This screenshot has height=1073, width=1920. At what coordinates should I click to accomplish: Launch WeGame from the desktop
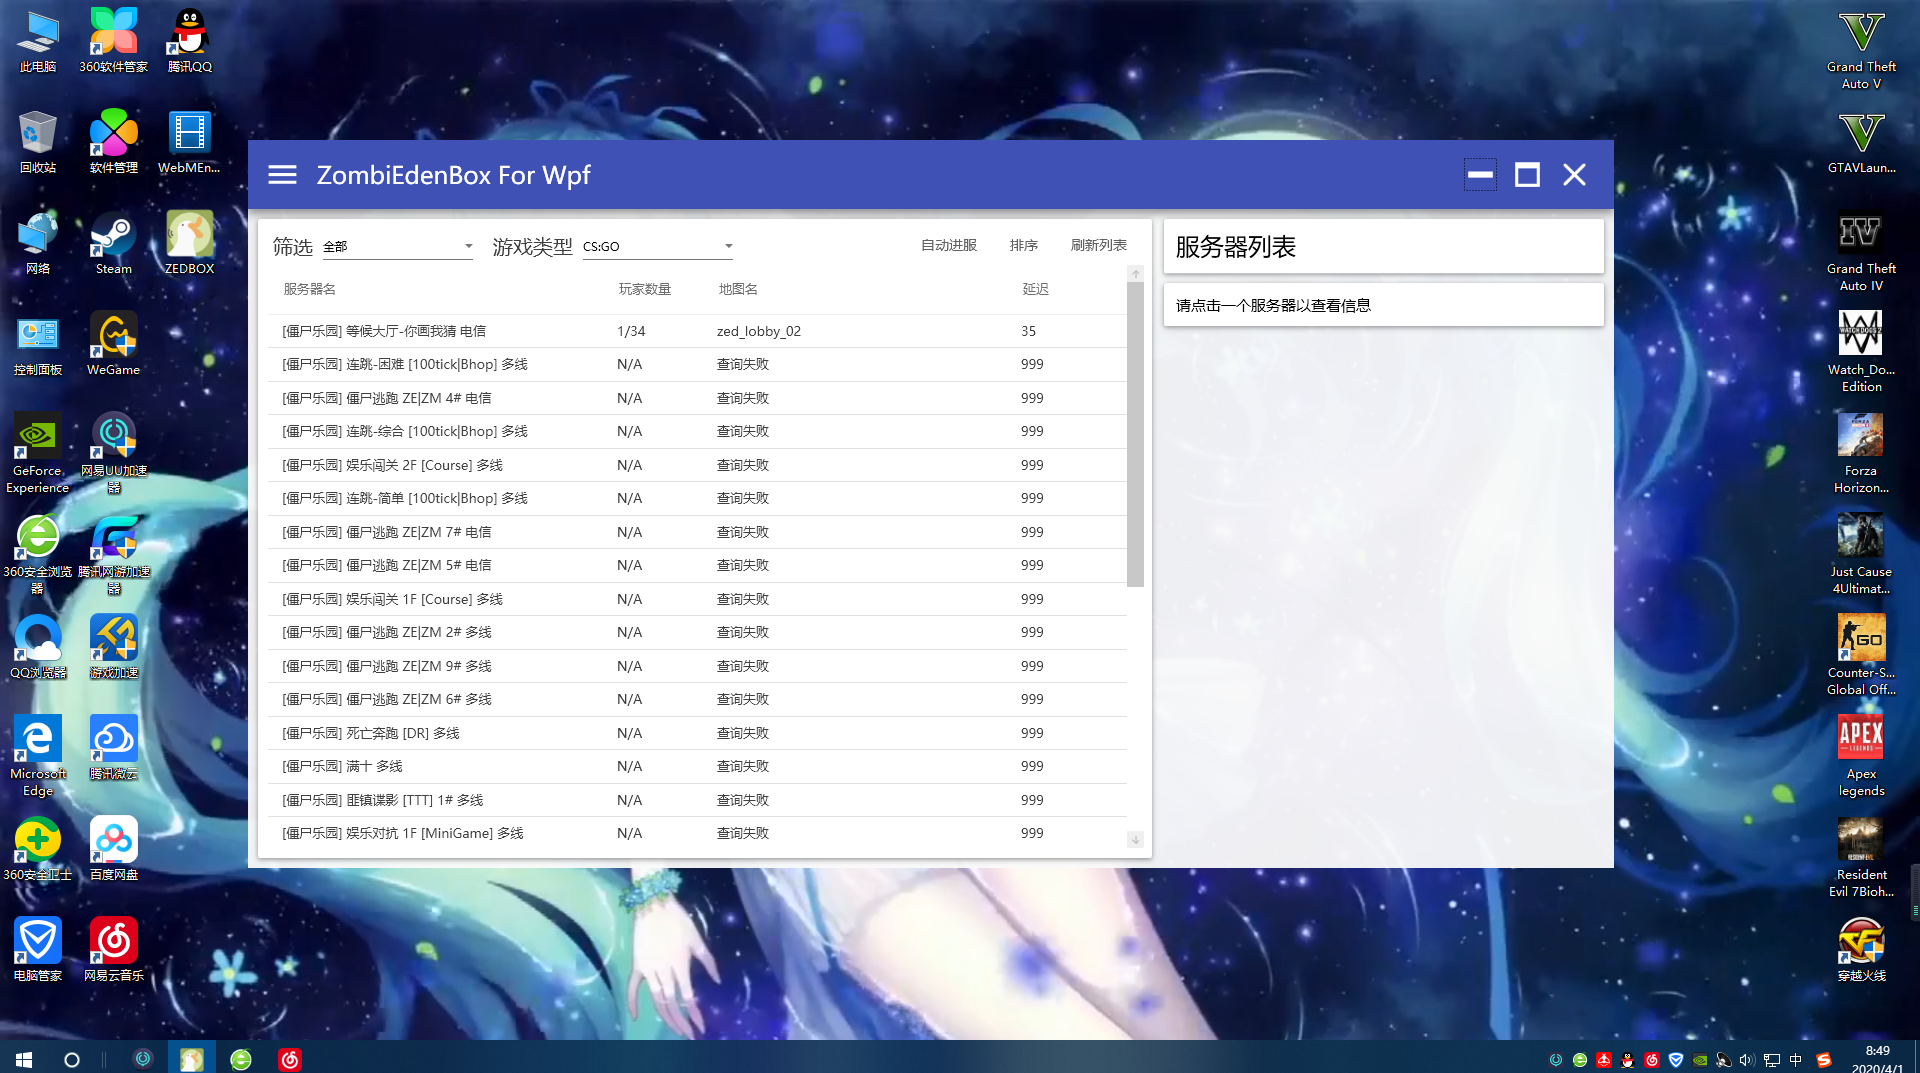[113, 340]
